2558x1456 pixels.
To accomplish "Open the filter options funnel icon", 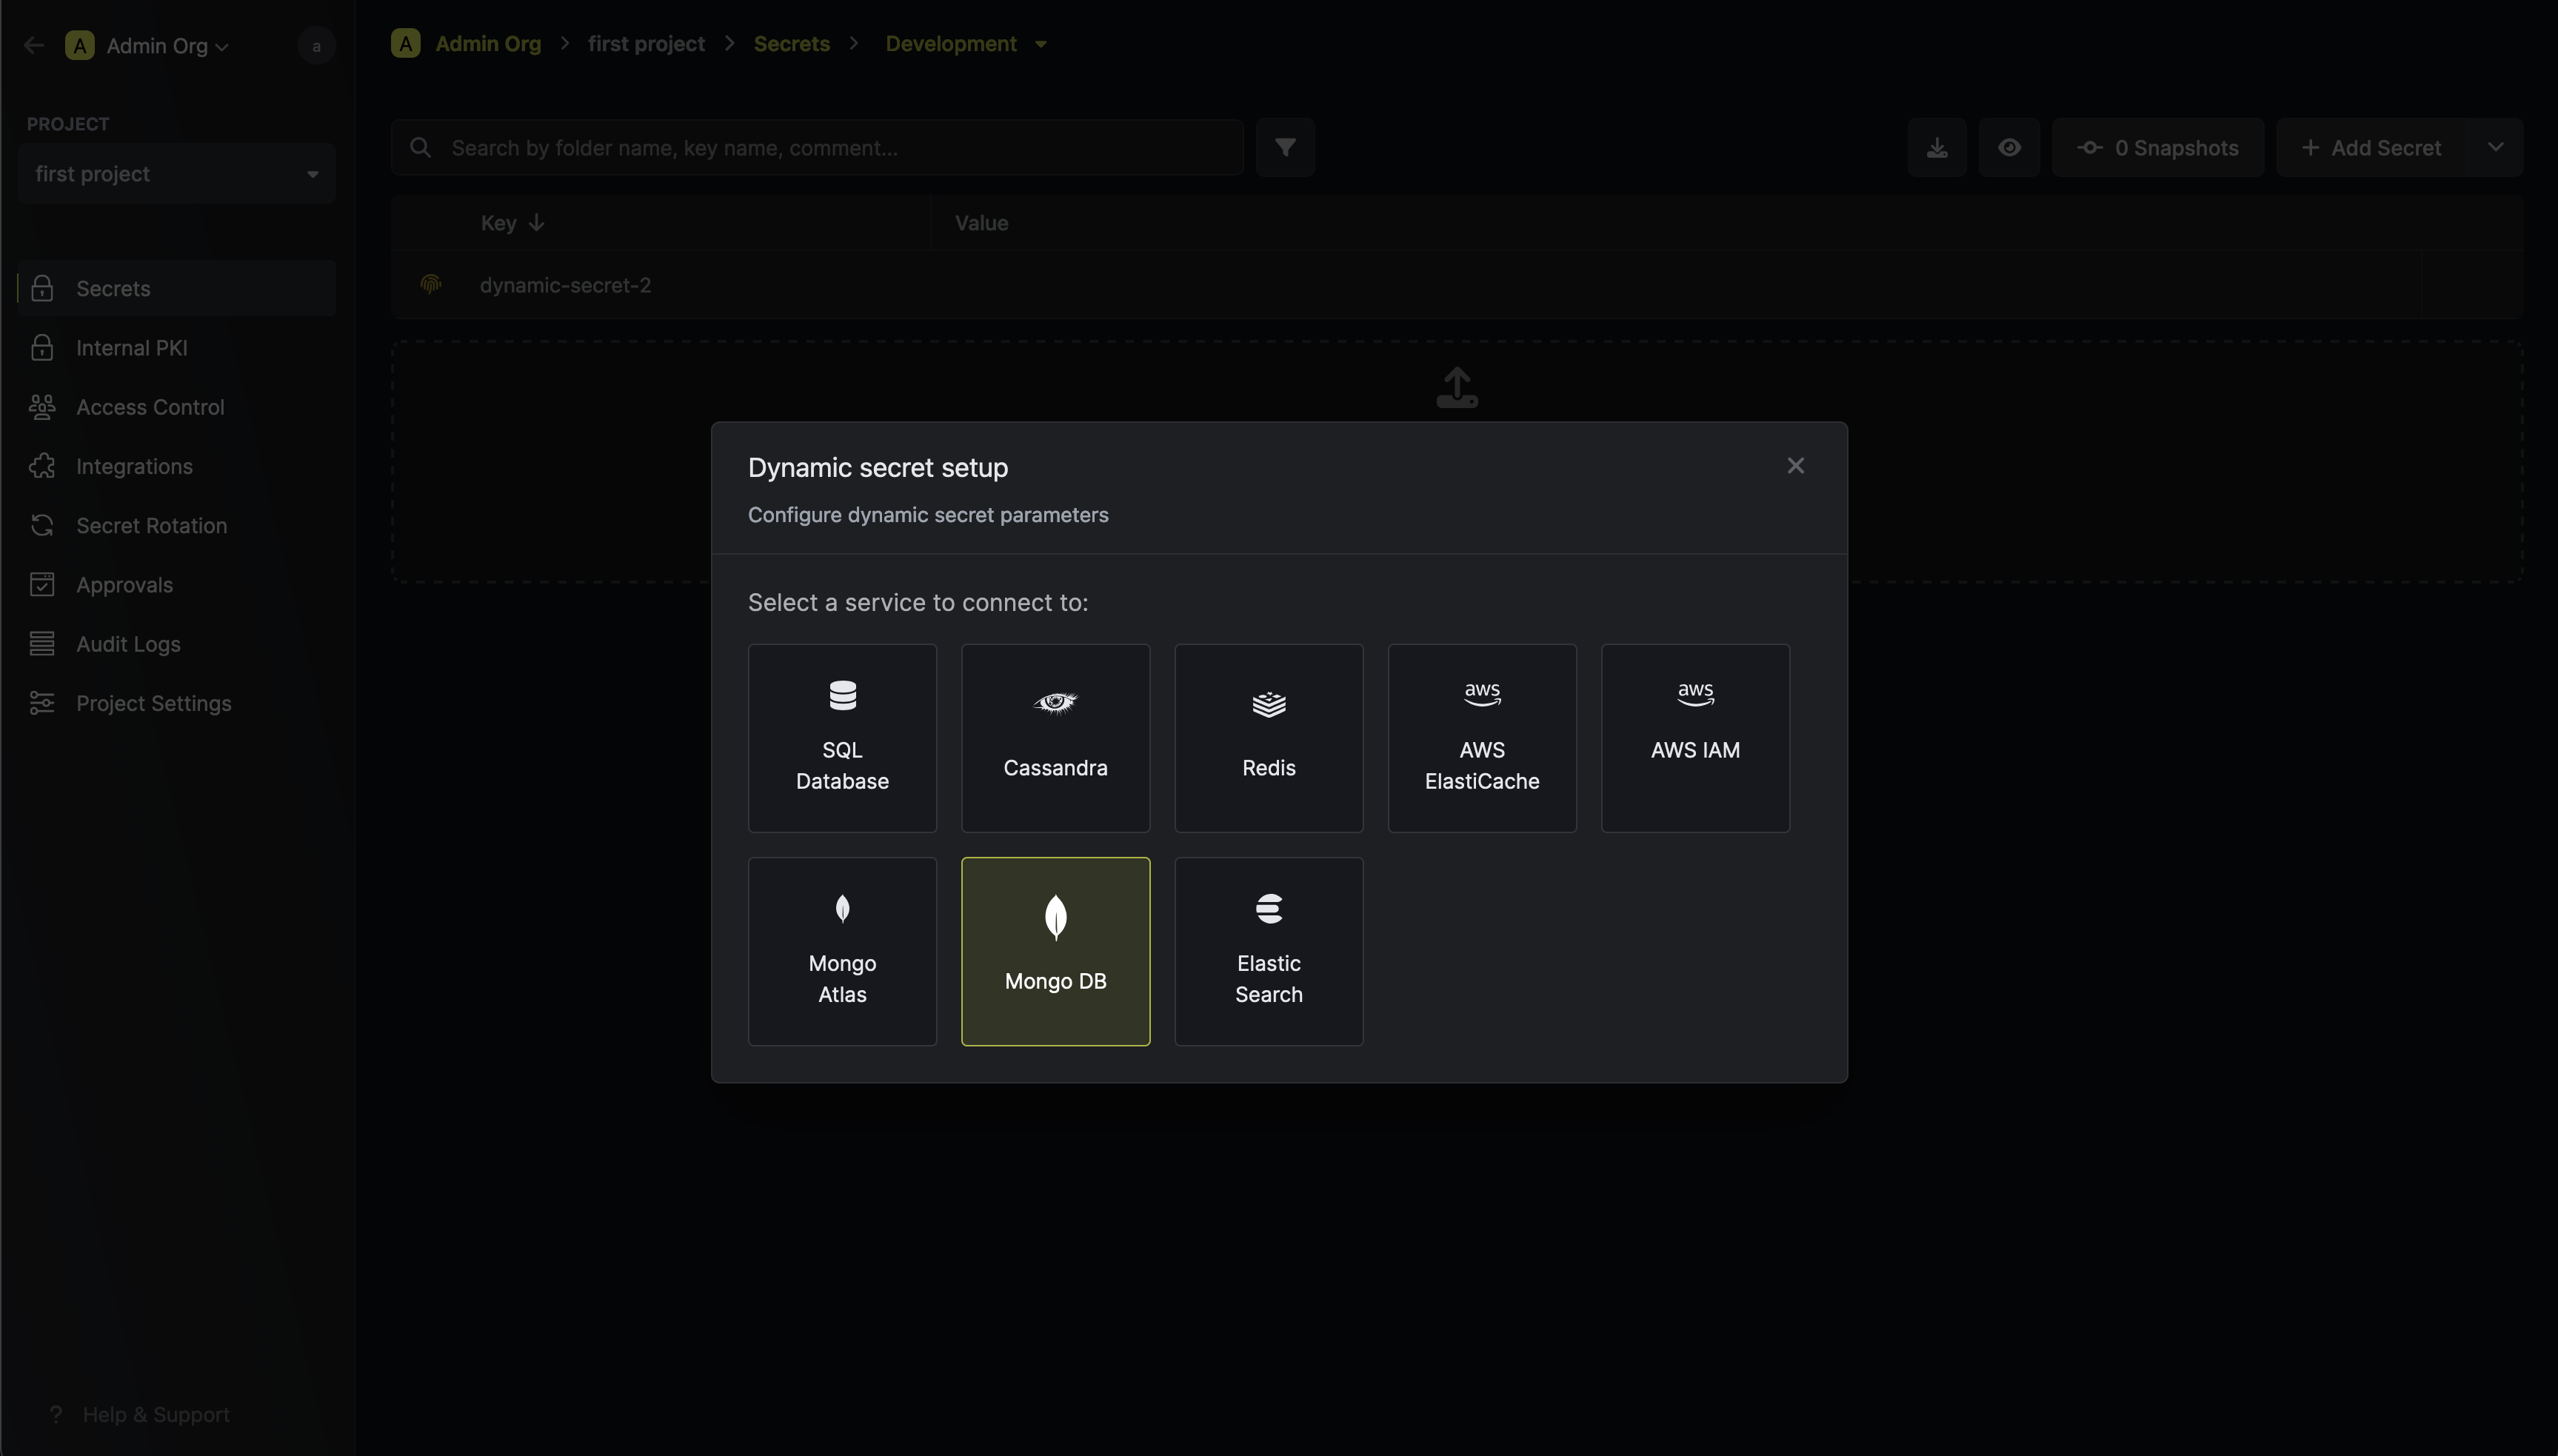I will [x=1285, y=148].
